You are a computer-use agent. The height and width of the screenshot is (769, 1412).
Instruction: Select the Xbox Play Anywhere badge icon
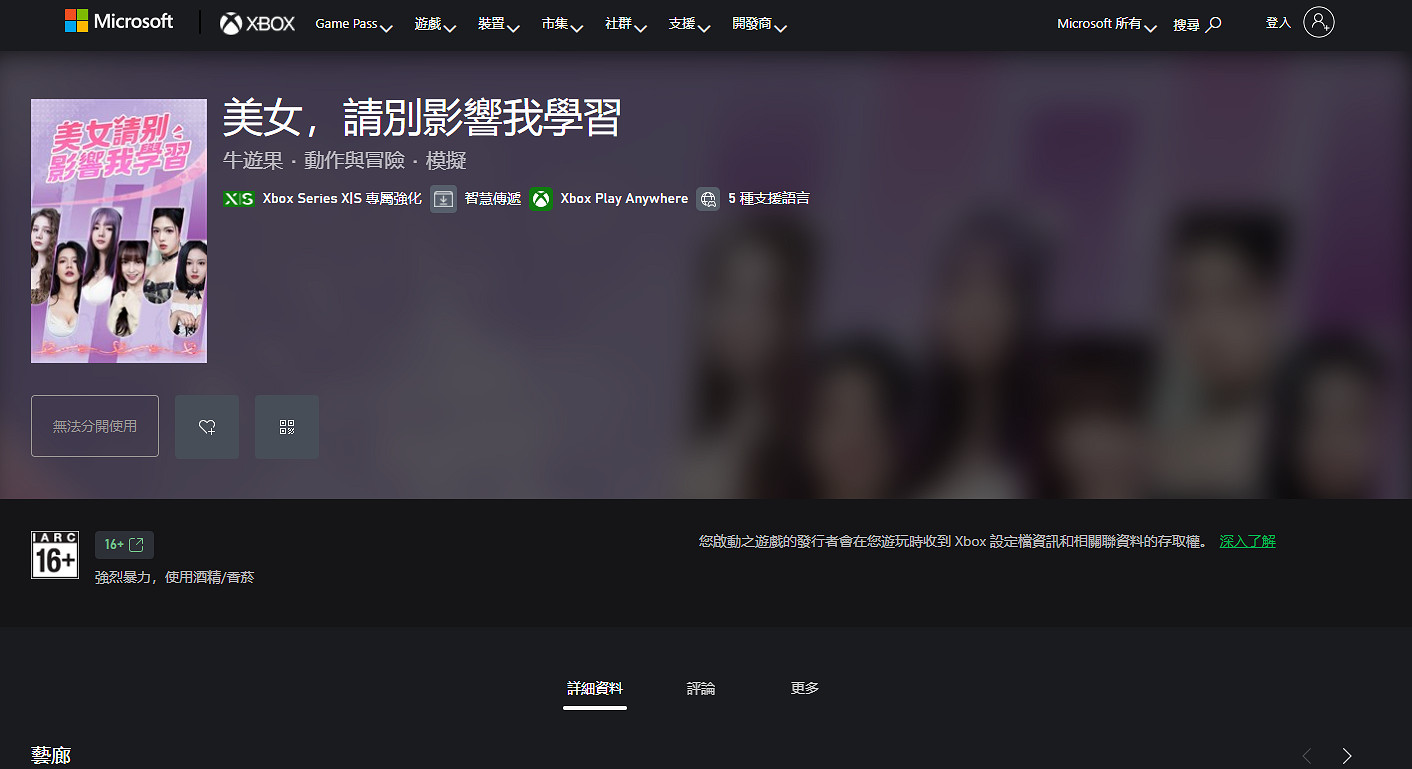541,199
